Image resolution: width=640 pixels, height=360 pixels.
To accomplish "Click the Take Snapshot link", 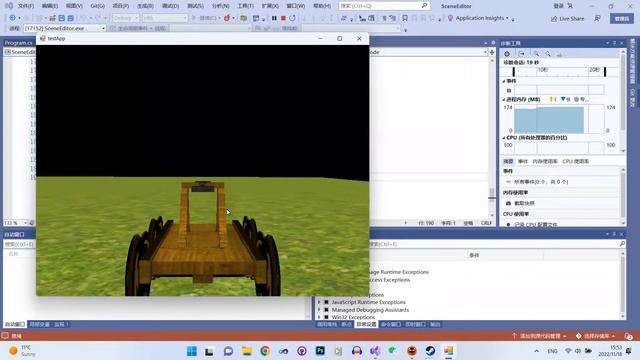I will (x=524, y=203).
